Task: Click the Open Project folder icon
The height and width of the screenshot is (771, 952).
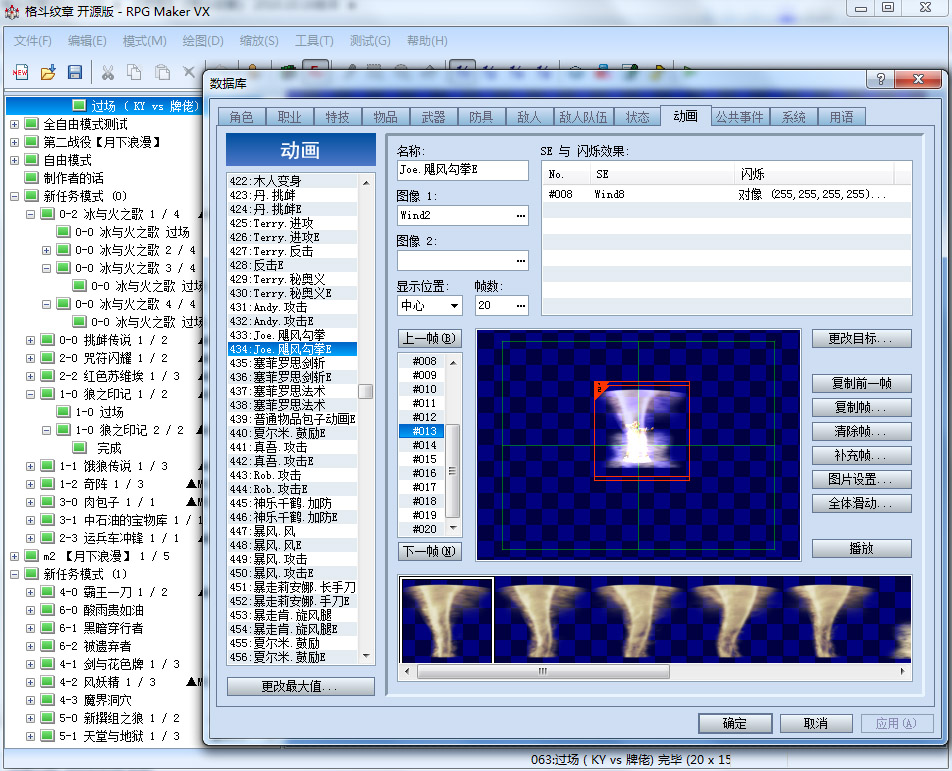Action: 48,72
